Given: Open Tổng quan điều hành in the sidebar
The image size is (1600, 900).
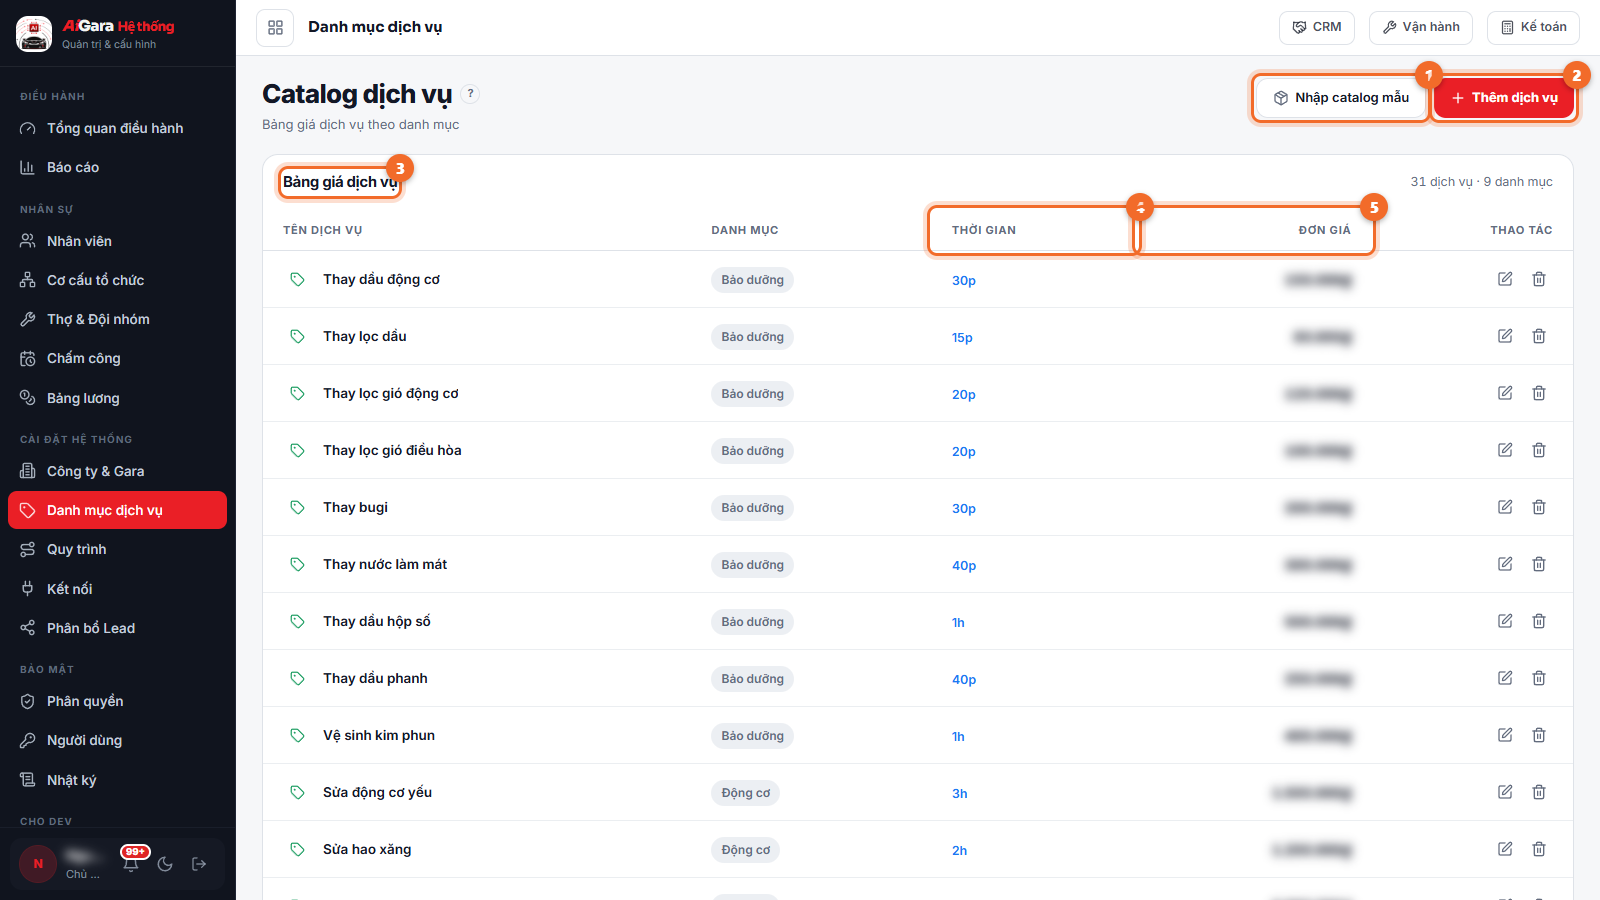Looking at the screenshot, I should click(x=117, y=128).
